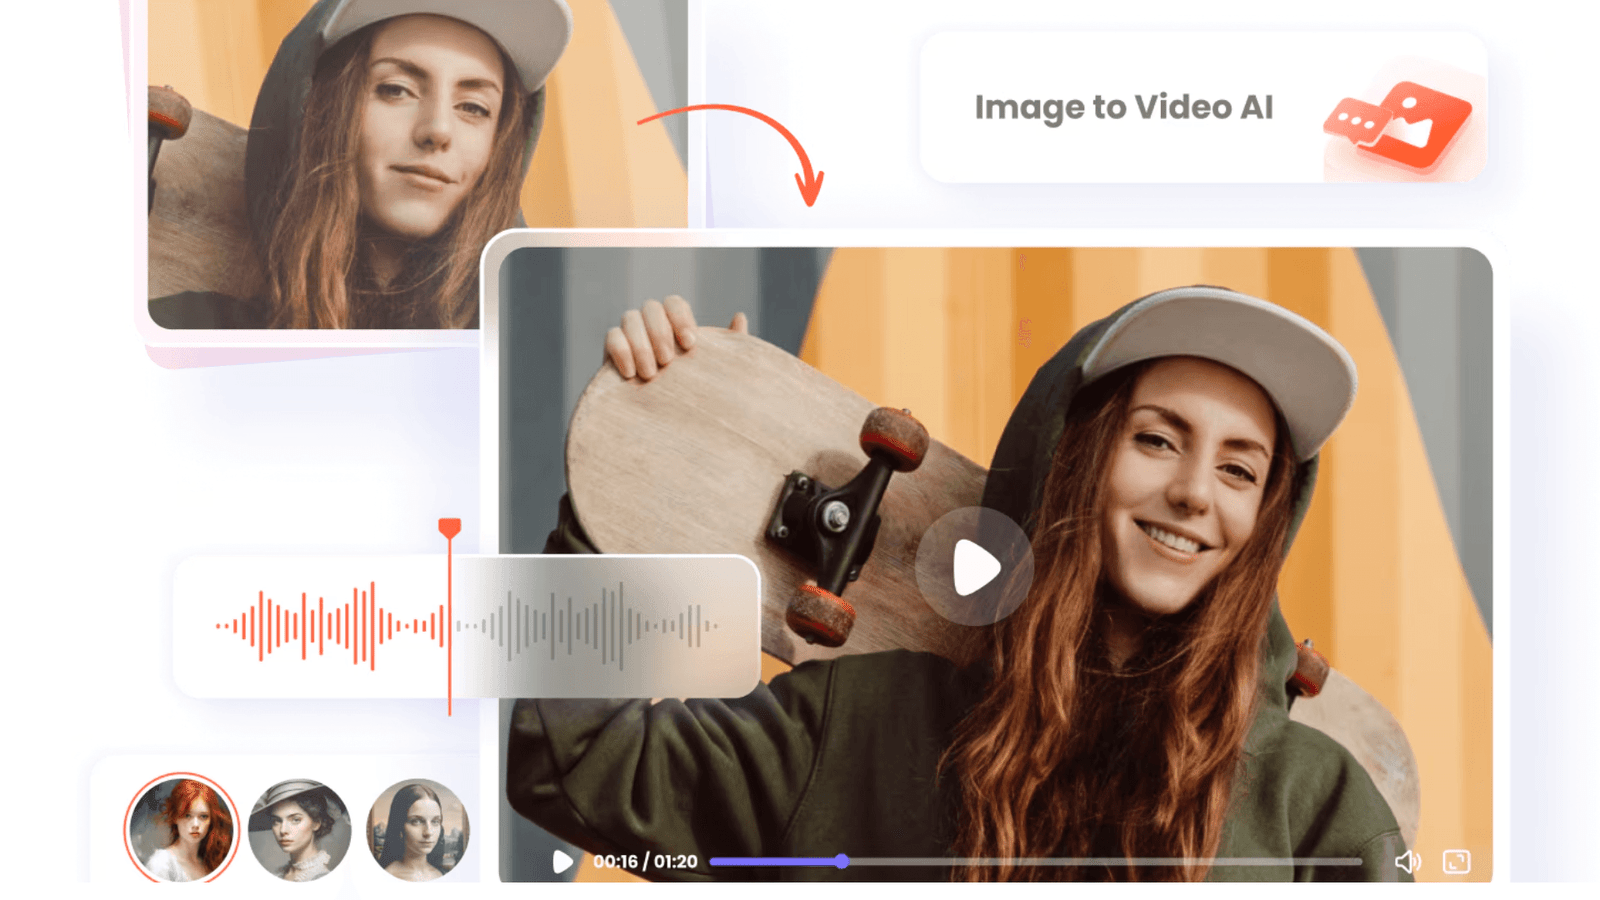
Task: Mute the video with the speaker icon
Action: coord(1407,861)
